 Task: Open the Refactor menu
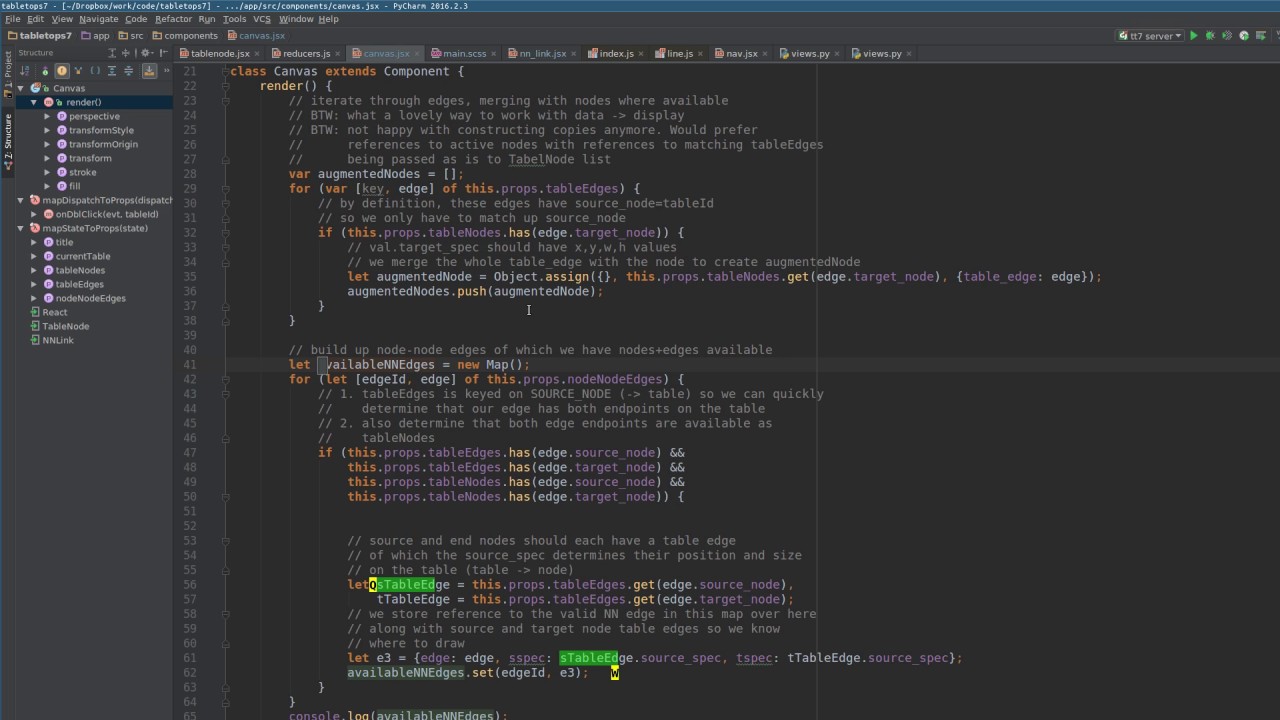pyautogui.click(x=173, y=19)
